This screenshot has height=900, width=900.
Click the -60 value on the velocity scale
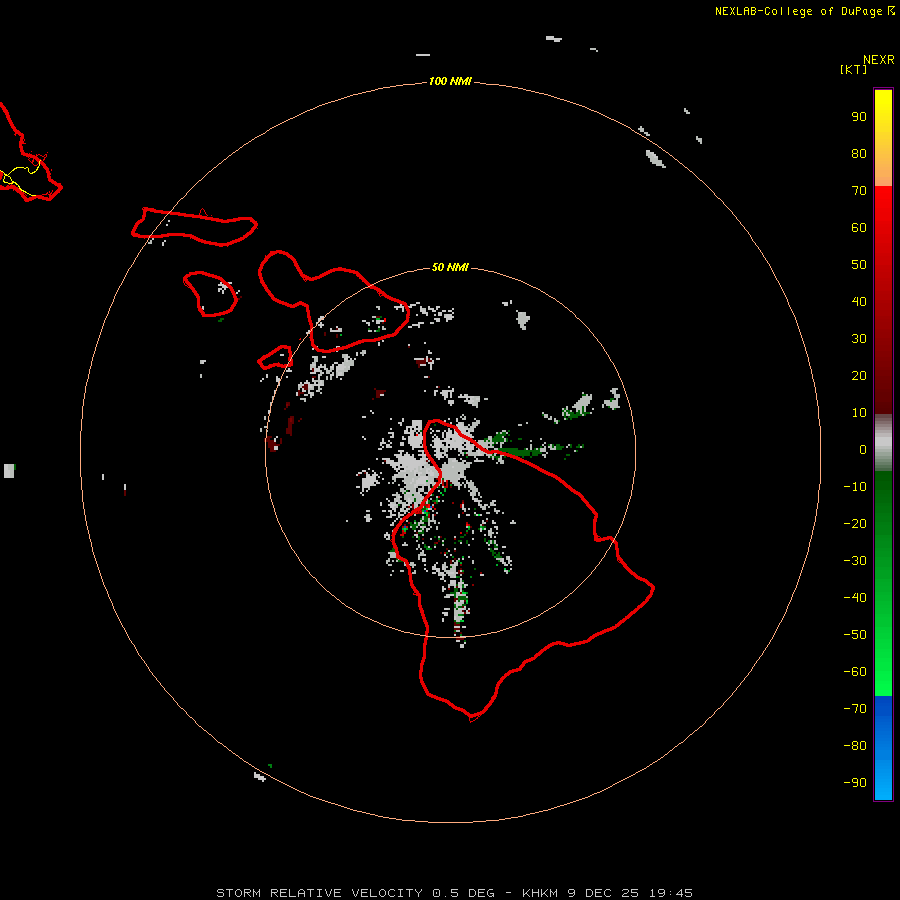tap(855, 672)
